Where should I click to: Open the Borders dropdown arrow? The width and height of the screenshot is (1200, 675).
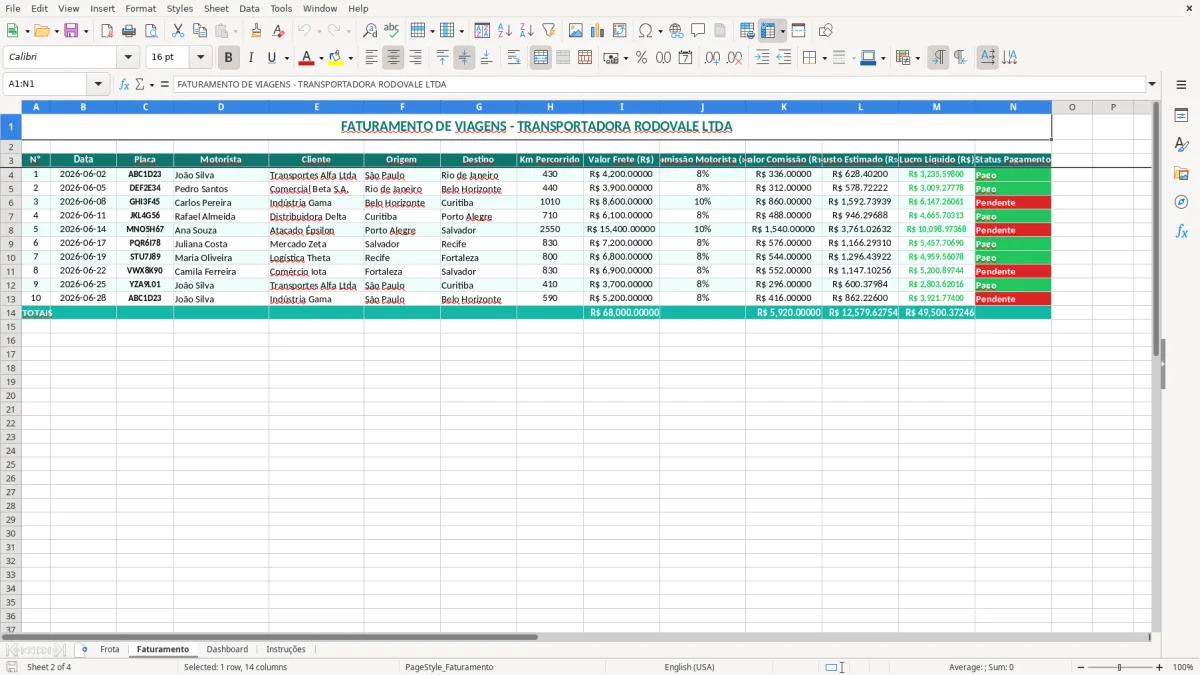tap(824, 58)
